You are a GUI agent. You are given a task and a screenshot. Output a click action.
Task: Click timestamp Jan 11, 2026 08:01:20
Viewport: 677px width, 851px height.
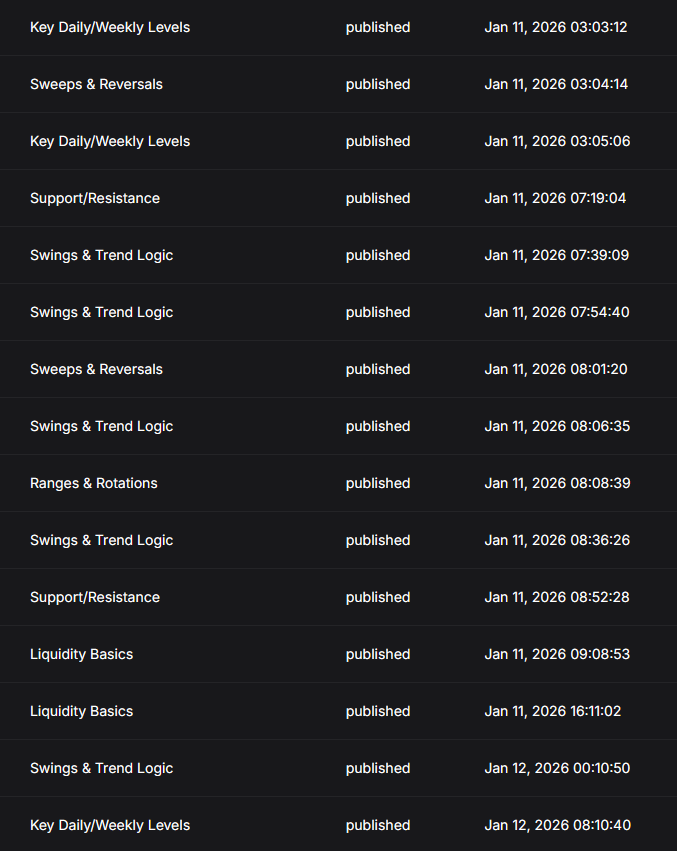[x=556, y=369]
